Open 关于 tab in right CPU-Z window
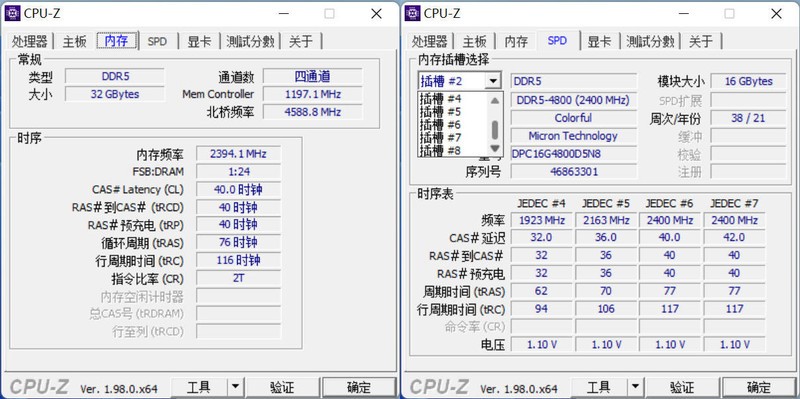The image size is (800, 399). (x=701, y=41)
